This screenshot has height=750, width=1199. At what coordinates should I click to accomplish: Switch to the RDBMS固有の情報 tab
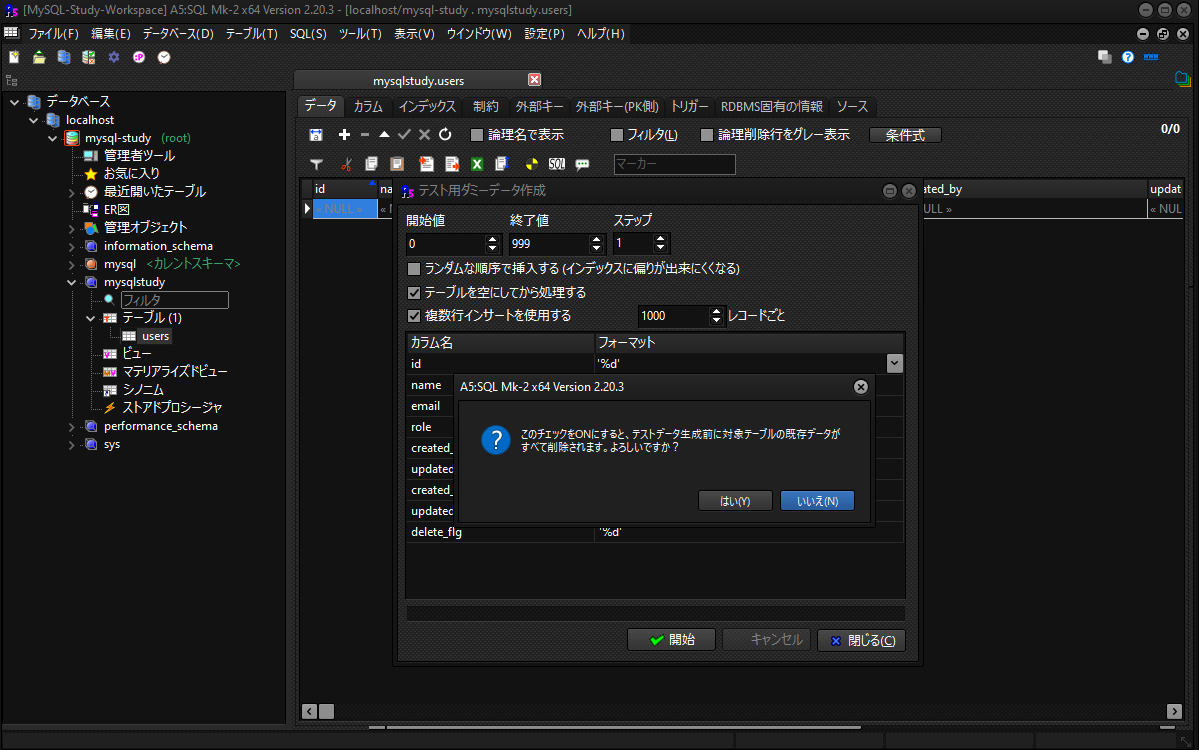(772, 106)
